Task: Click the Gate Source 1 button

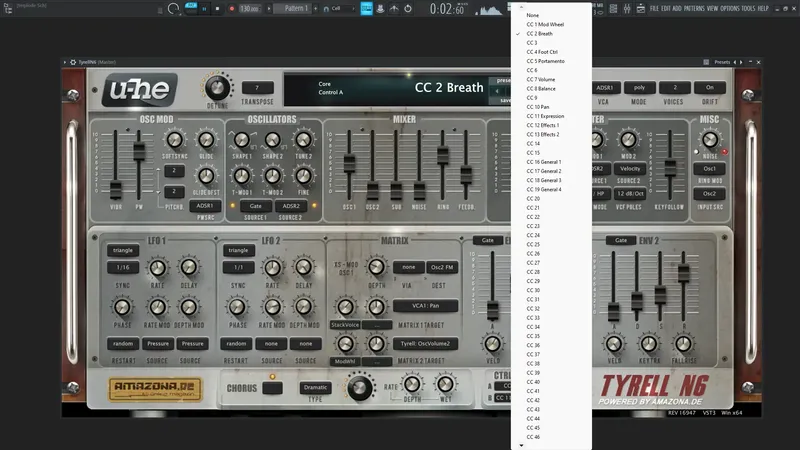Action: (255, 205)
